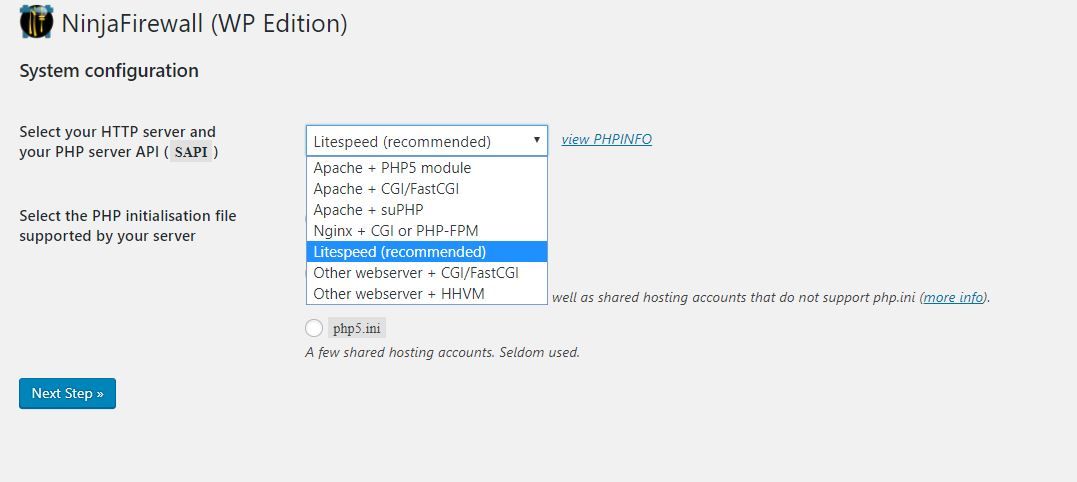Click the SAPI code label

(191, 152)
